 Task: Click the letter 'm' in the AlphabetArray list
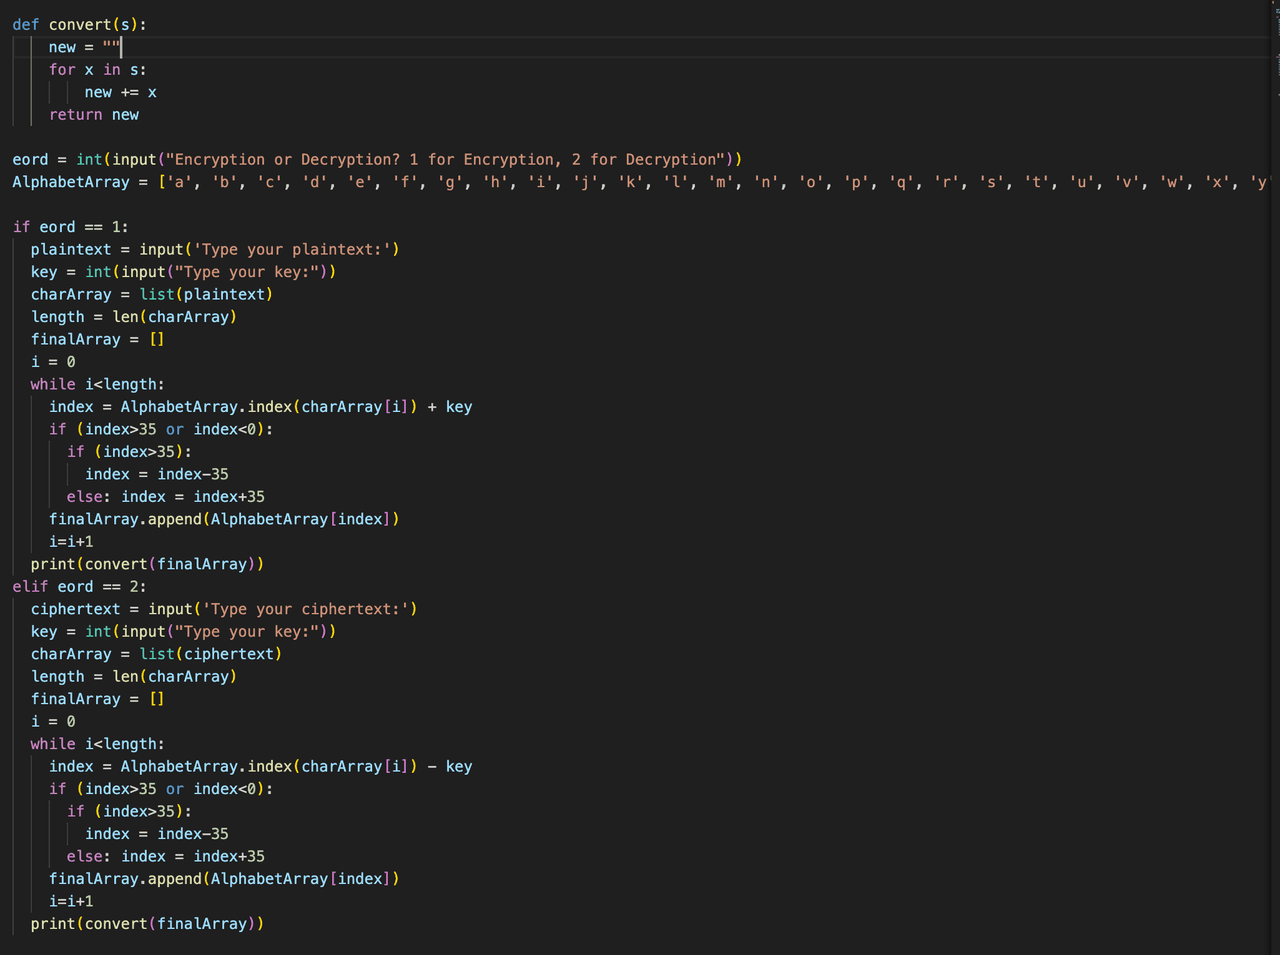click(720, 182)
